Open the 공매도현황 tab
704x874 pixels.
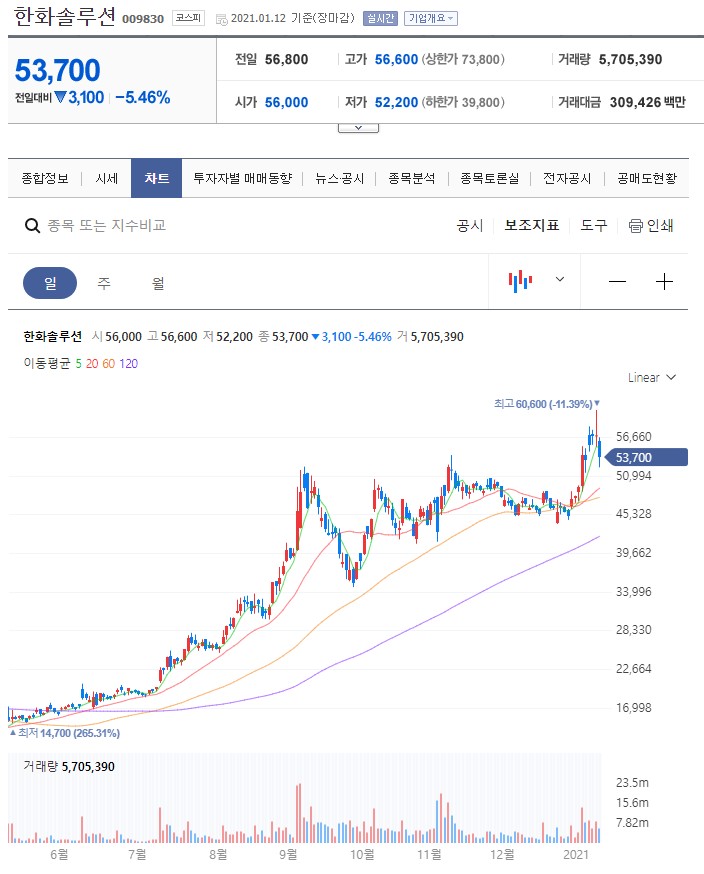[647, 178]
